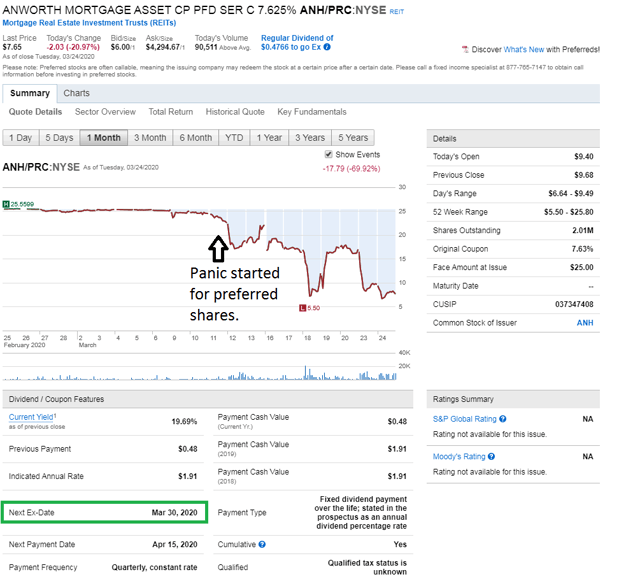This screenshot has height=579, width=640.
Task: Open the PDF icon beside Discover What's New
Action: (x=465, y=49)
